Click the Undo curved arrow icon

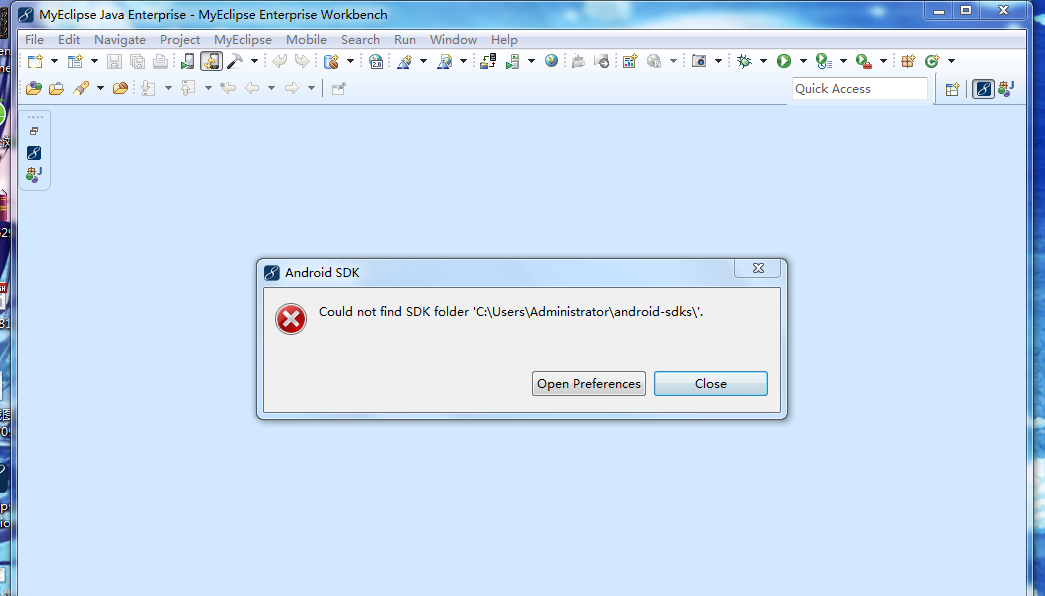tap(279, 61)
